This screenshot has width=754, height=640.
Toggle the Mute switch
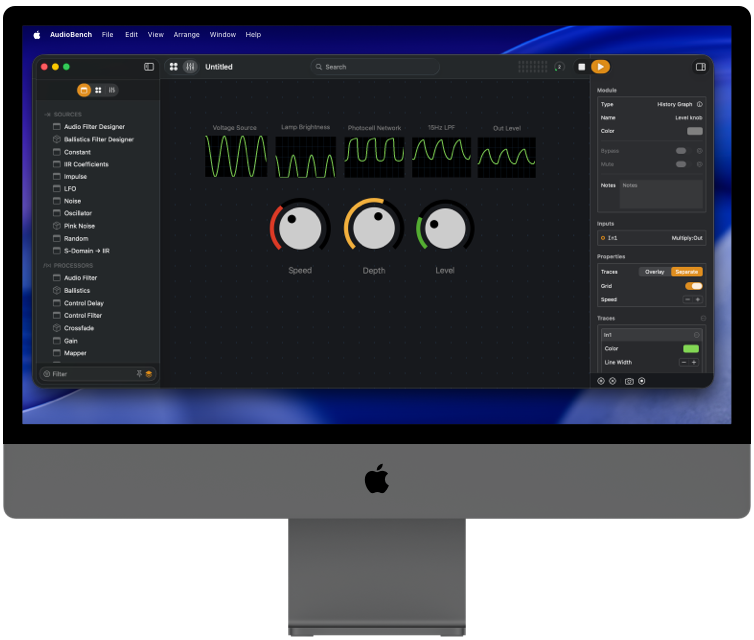pyautogui.click(x=681, y=163)
